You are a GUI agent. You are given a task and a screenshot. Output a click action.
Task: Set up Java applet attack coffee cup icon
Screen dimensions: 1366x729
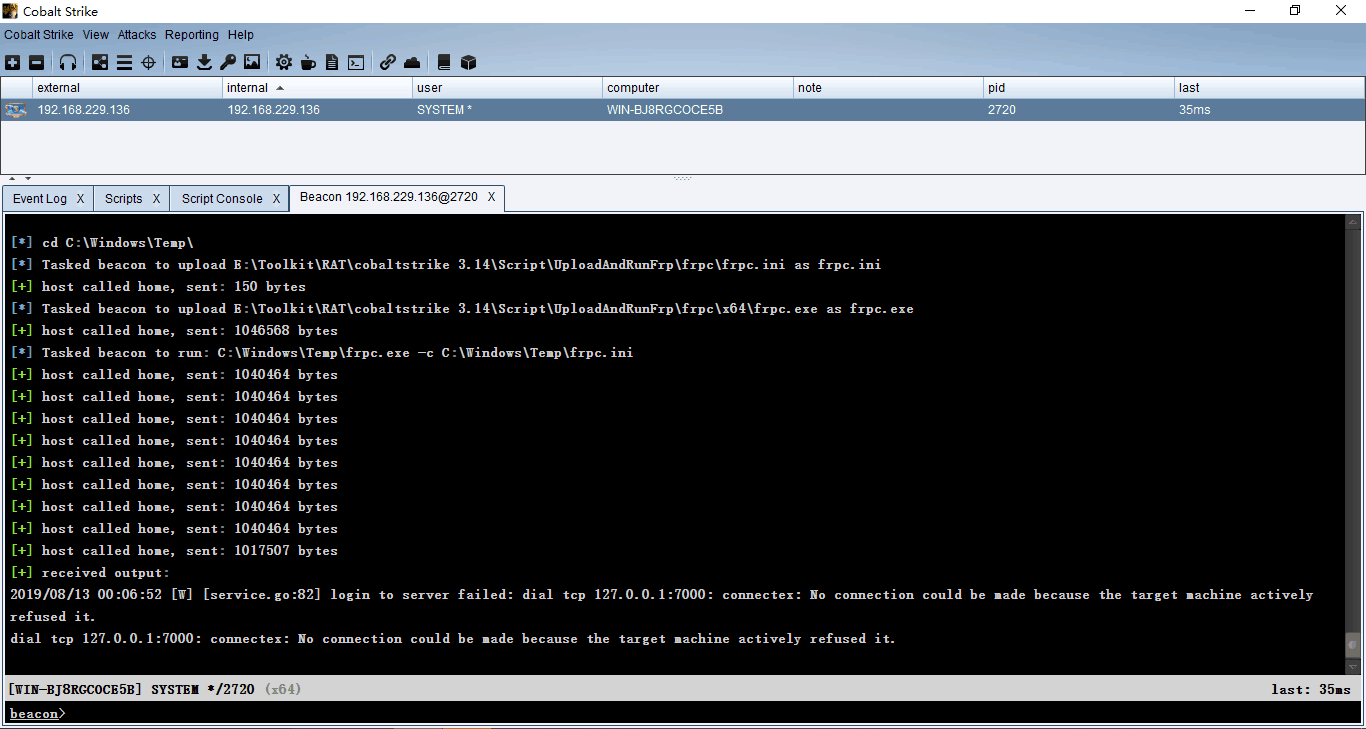coord(308,62)
